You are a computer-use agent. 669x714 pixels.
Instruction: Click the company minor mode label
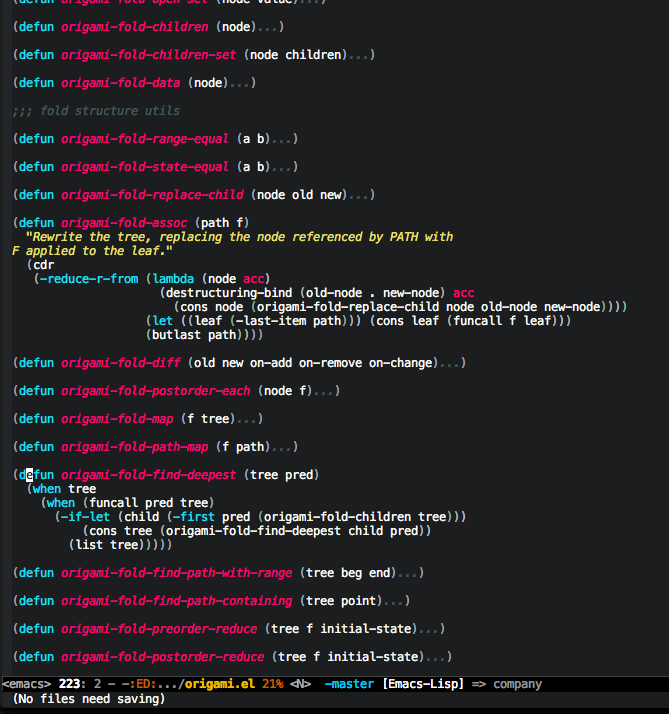517,684
